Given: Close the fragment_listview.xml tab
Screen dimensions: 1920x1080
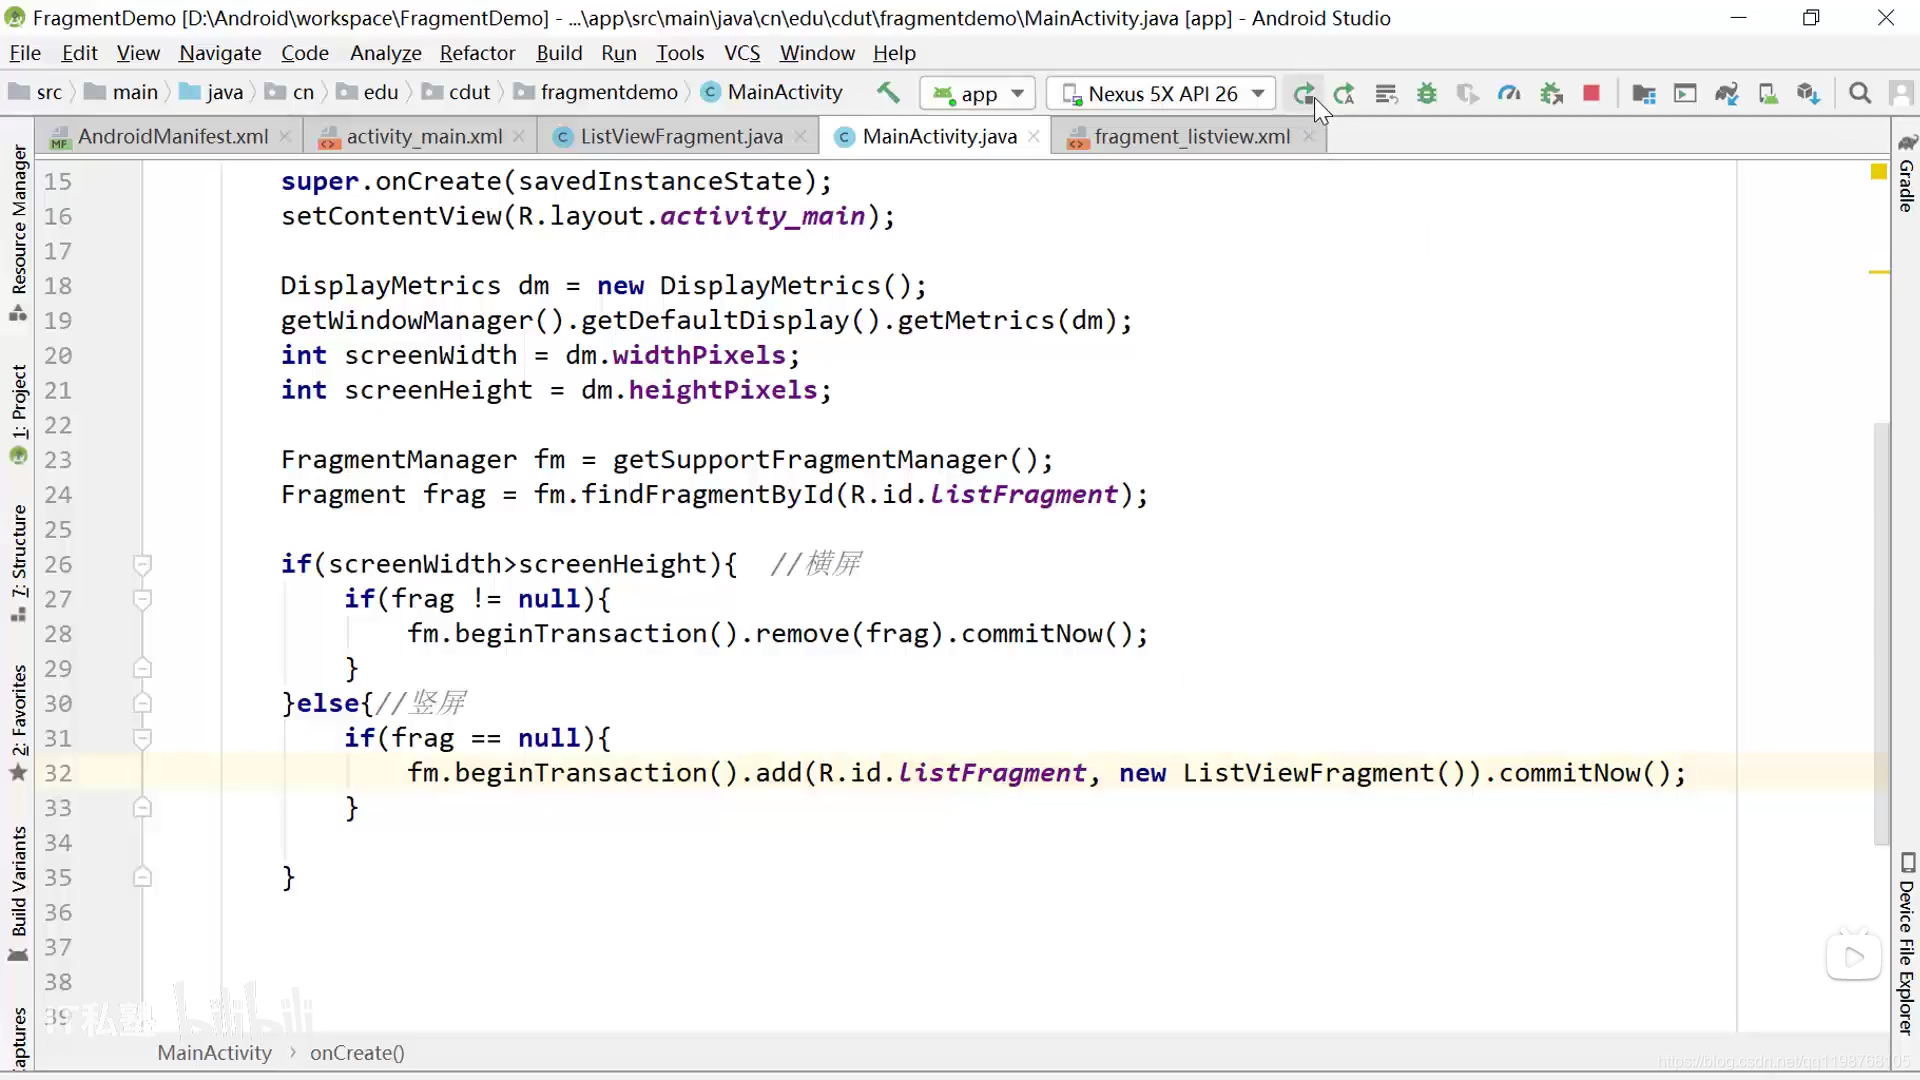Looking at the screenshot, I should 1308,136.
